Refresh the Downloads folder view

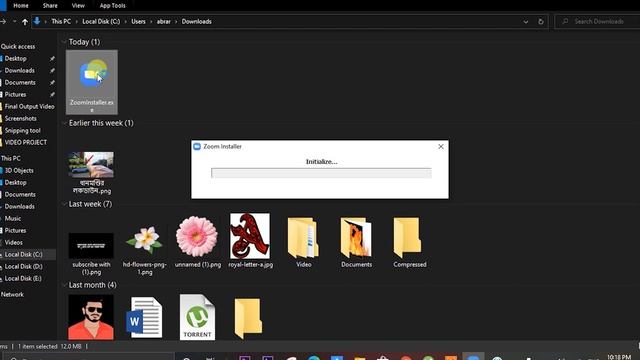pos(541,22)
